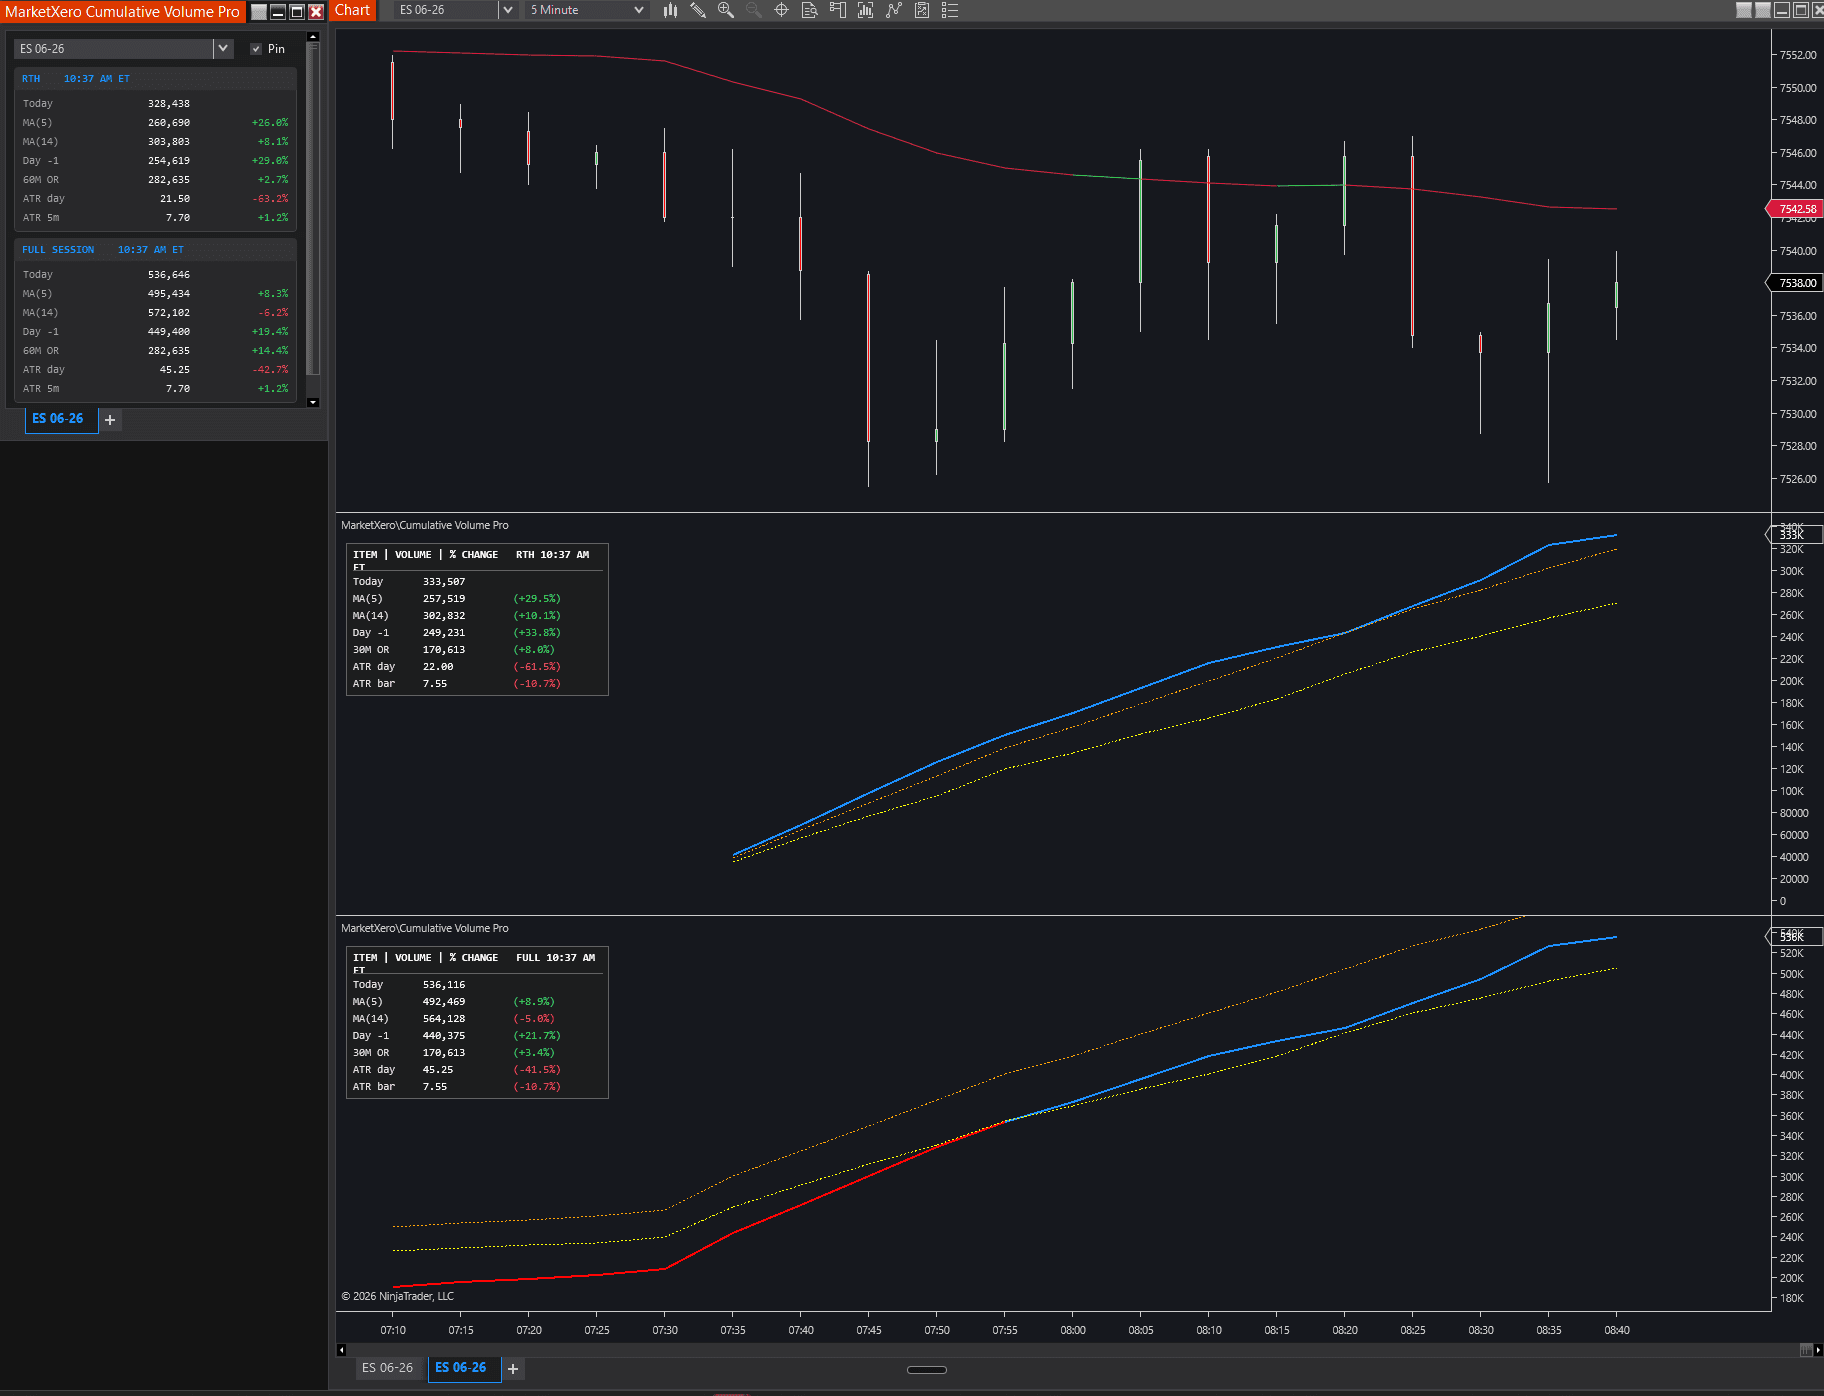Click link icon in MarketXero window title bar

[259, 12]
